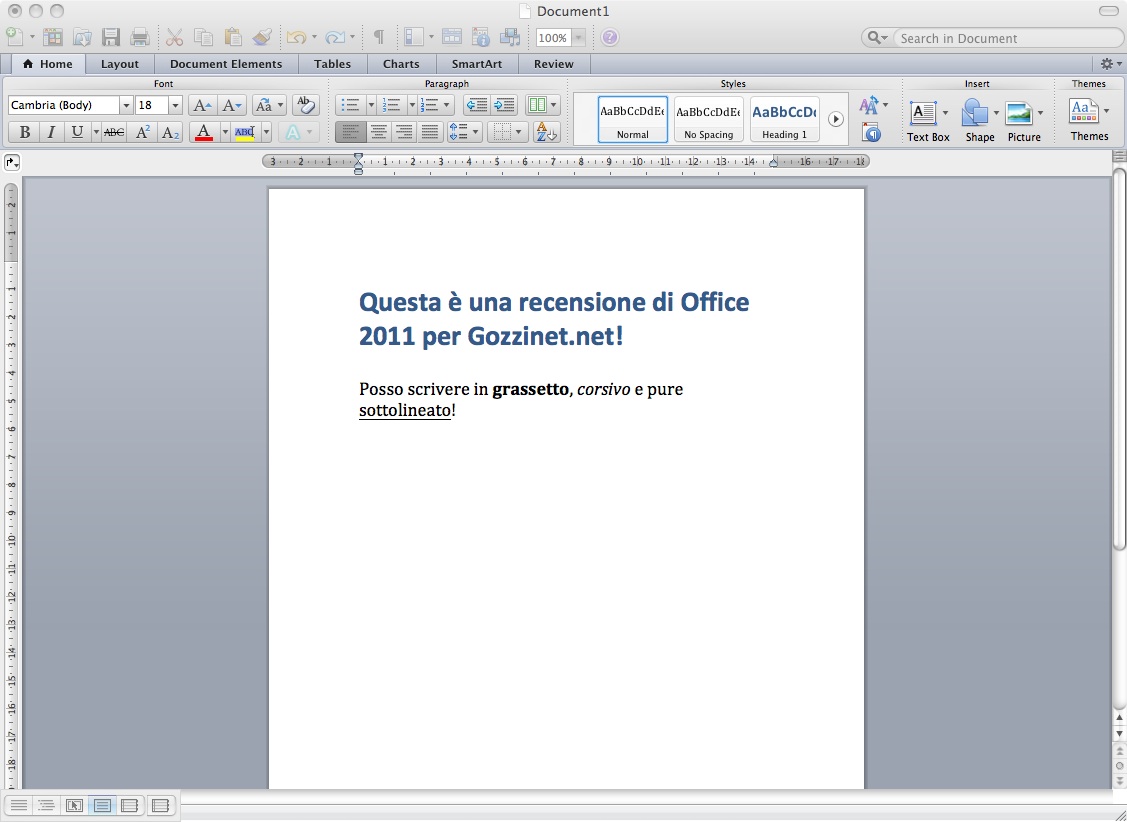Screen dimensions: 1127x822
Task: Open the font name dropdown (Cambria)
Action: coord(126,106)
